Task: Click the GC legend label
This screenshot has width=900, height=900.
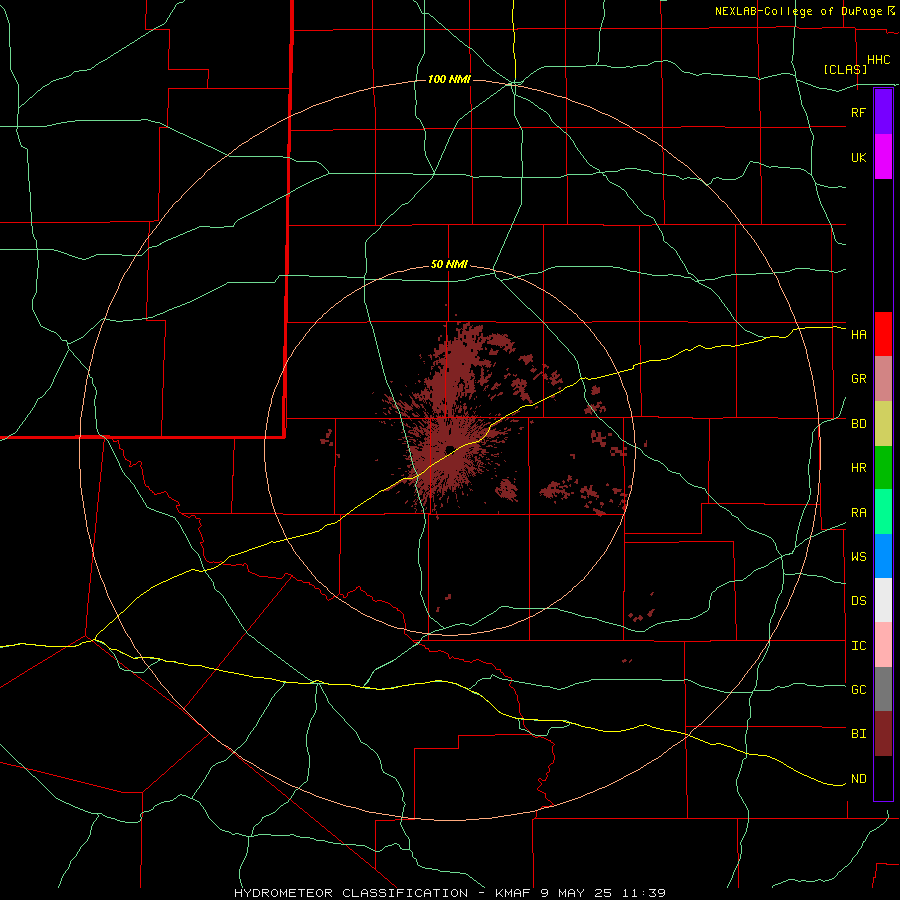Action: click(858, 690)
